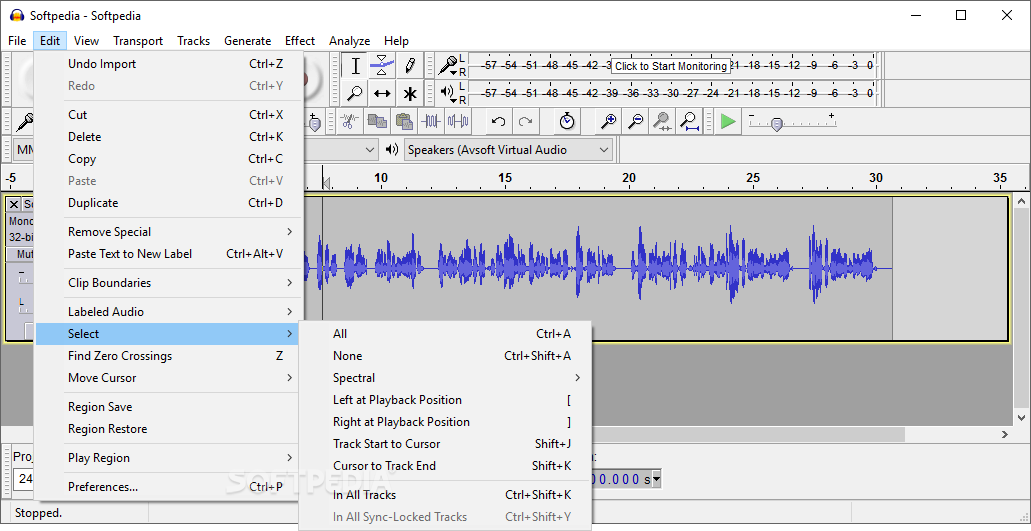Screen dimensions: 1031x531
Task: Click the Silence audio selection icon
Action: pyautogui.click(x=458, y=121)
